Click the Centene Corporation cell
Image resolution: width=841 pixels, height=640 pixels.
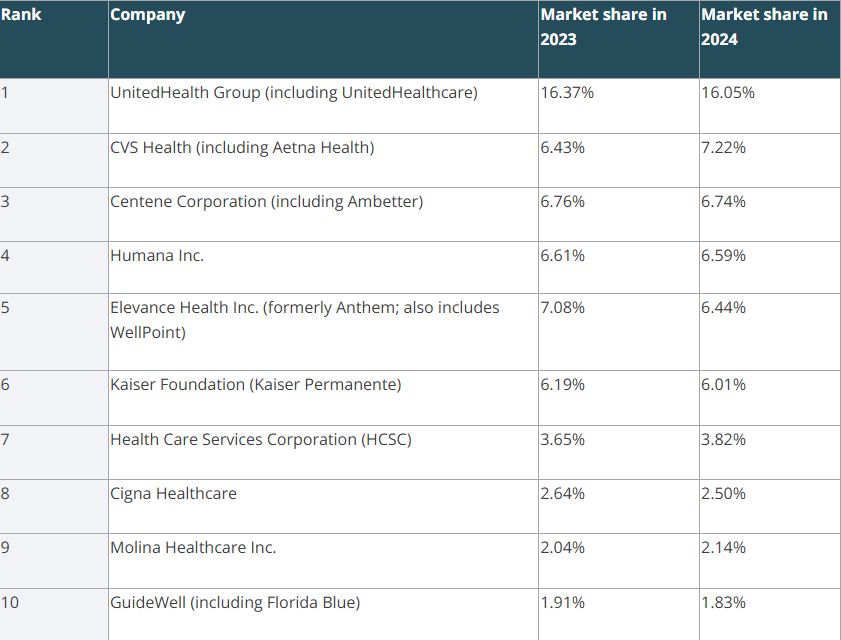click(266, 202)
